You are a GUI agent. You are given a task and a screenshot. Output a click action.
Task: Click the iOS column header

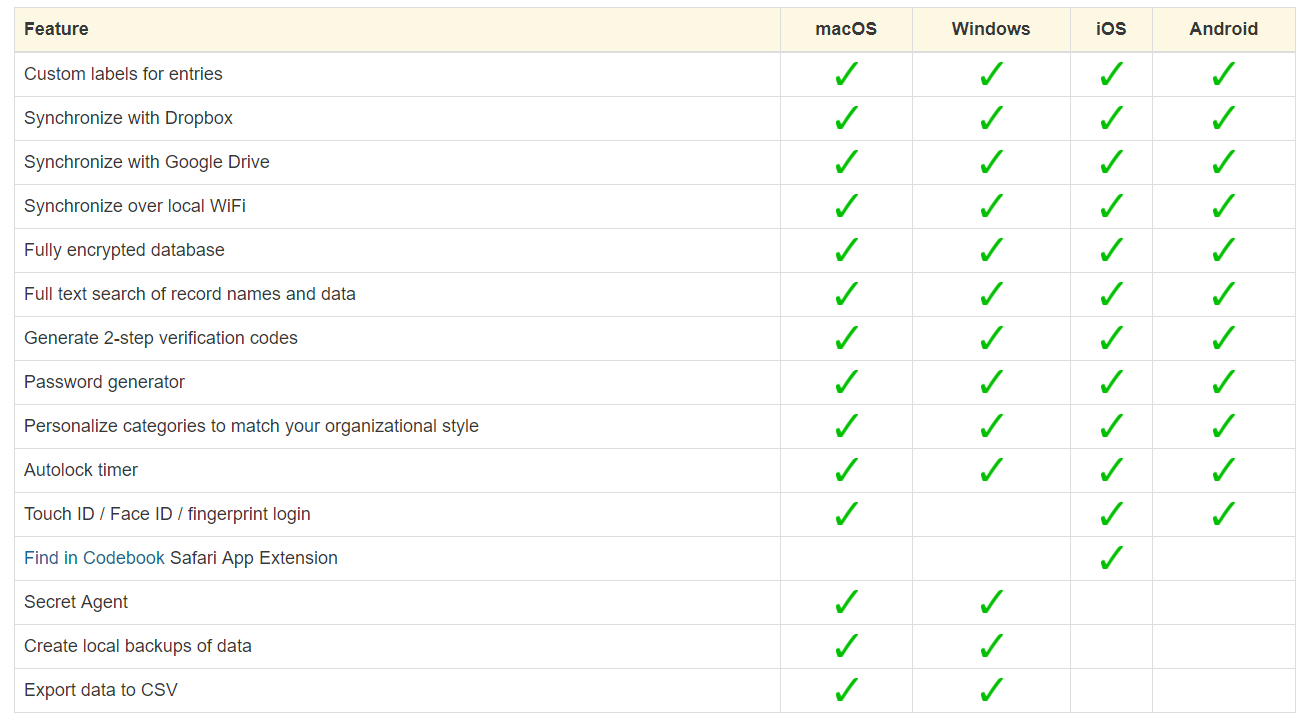tap(1111, 29)
